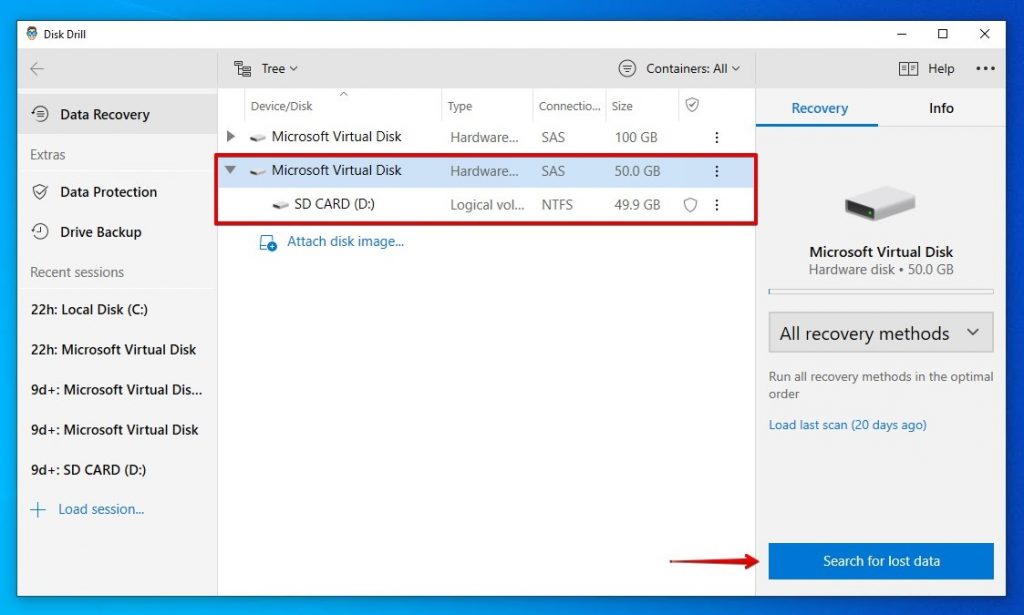Click the Search for lost data button
The image size is (1024, 615).
pos(880,561)
